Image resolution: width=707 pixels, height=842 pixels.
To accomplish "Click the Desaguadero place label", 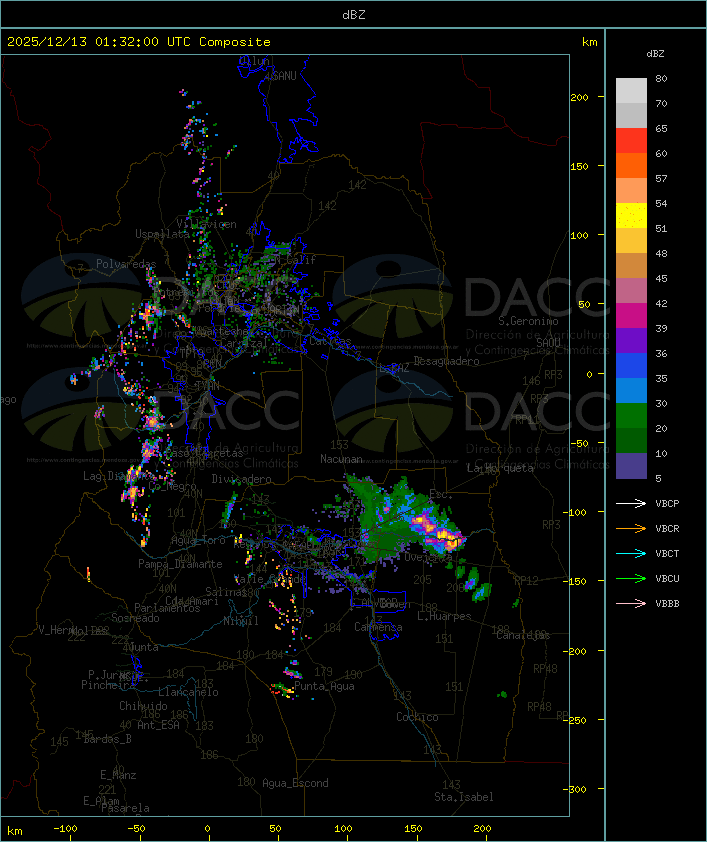I will click(447, 361).
